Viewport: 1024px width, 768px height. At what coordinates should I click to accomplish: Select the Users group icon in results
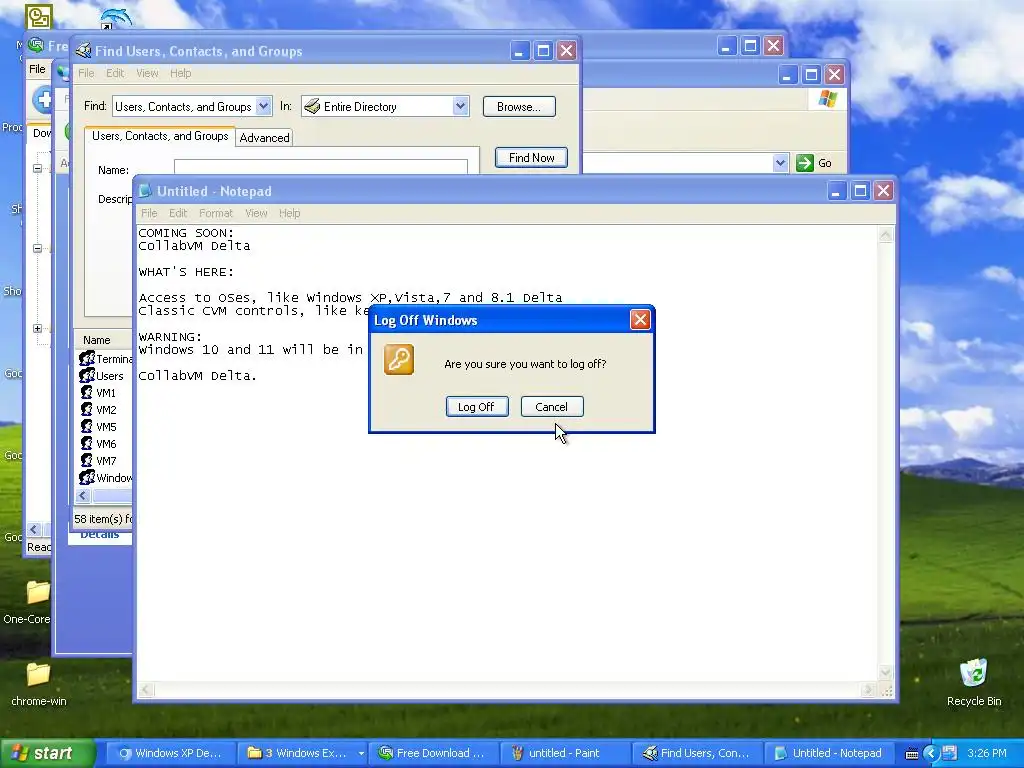[87, 376]
